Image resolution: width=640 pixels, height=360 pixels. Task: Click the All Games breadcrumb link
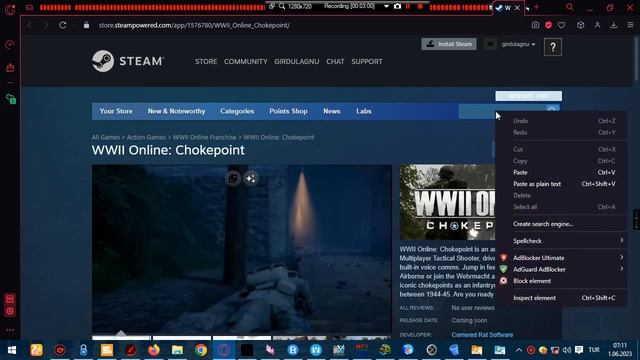click(x=106, y=138)
